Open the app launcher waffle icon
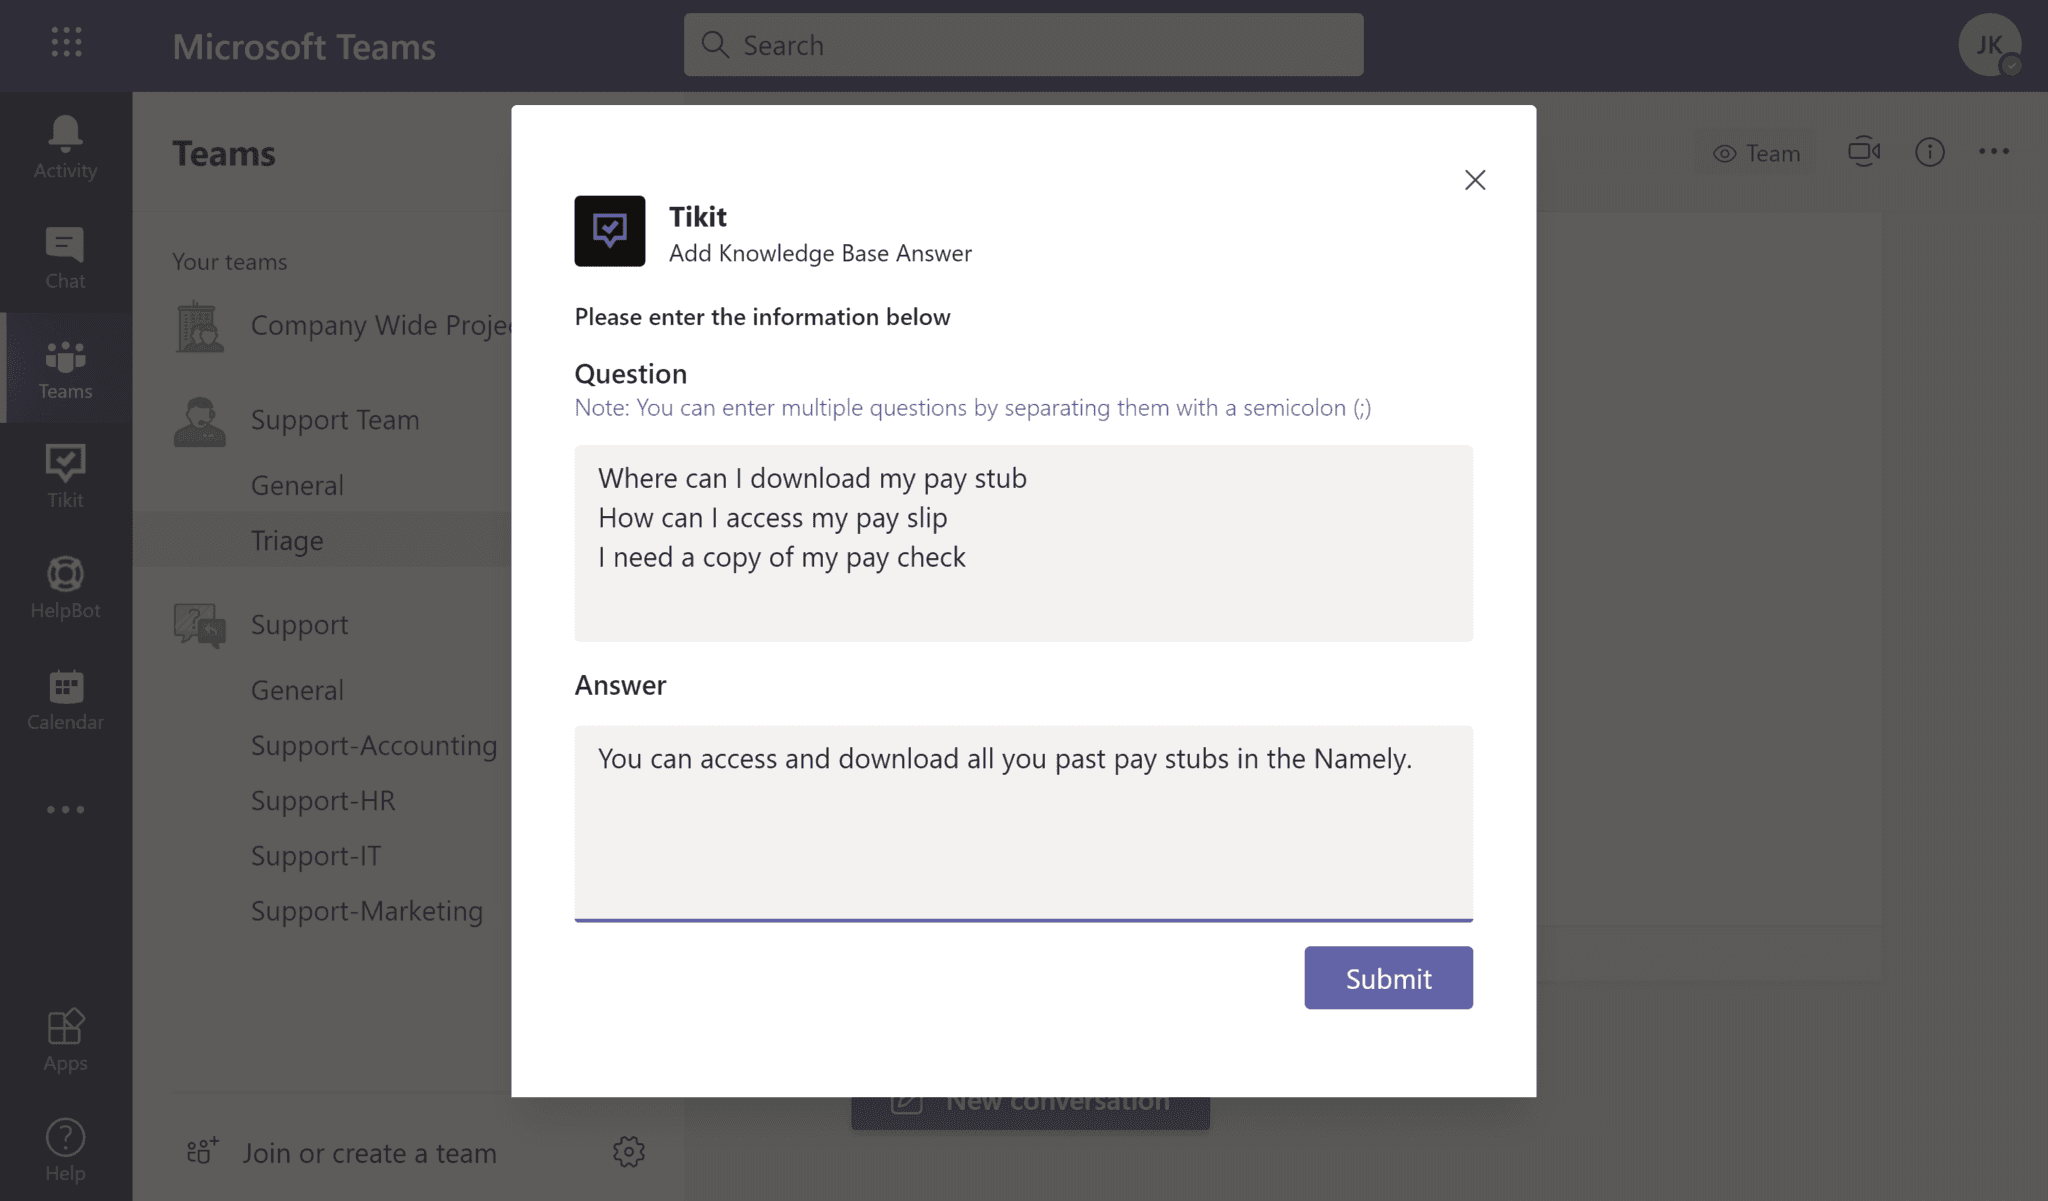Viewport: 2048px width, 1201px height. coord(66,42)
